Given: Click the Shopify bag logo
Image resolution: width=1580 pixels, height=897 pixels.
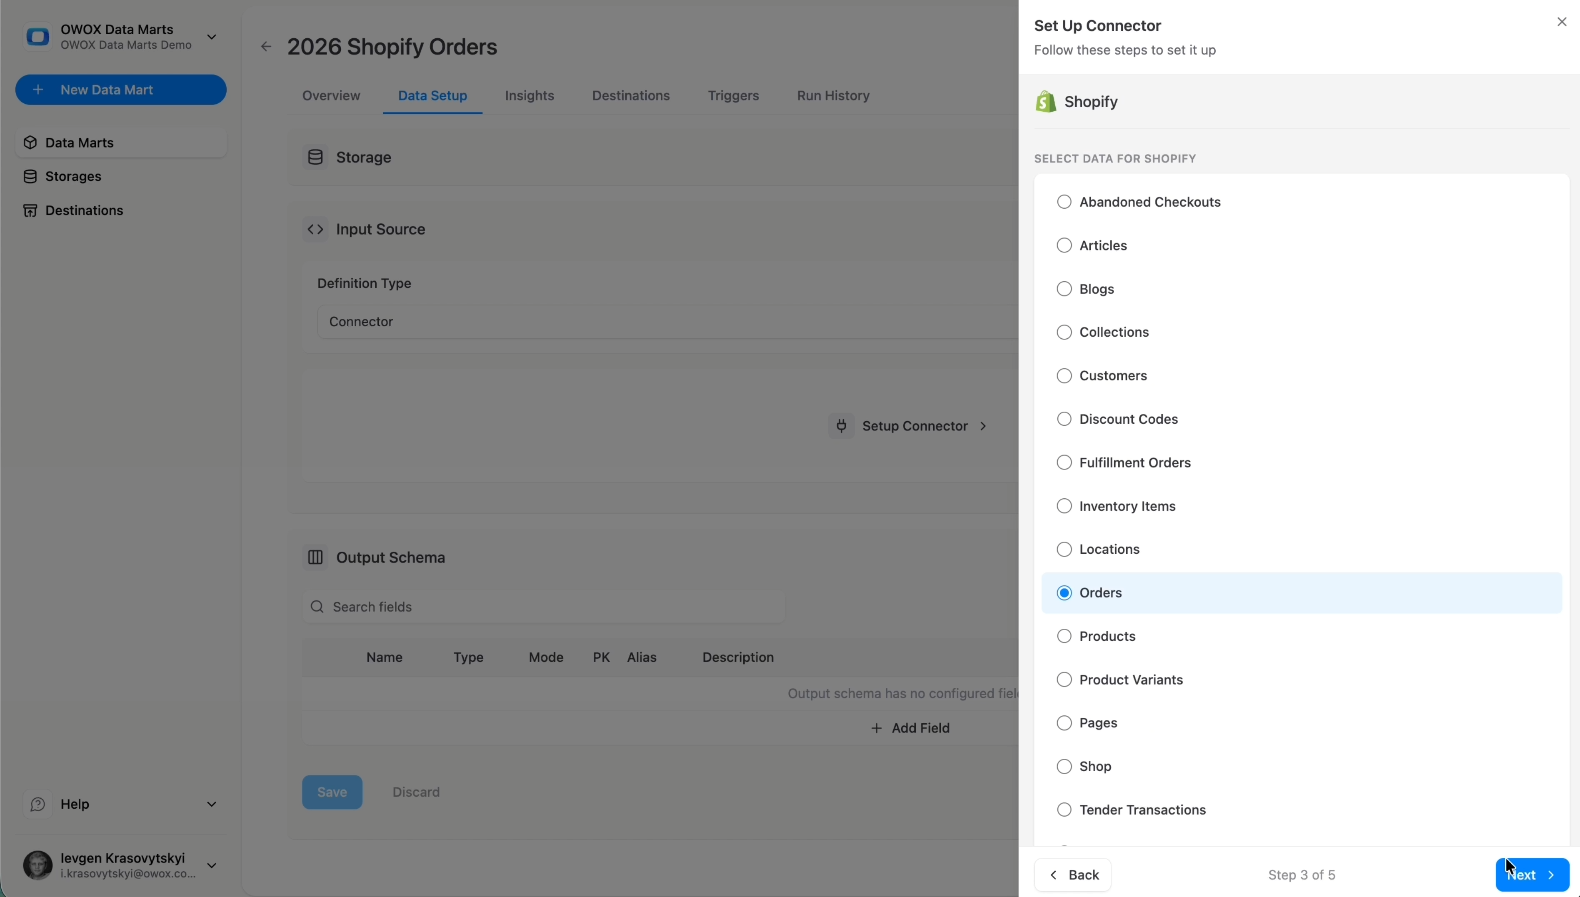Looking at the screenshot, I should pos(1046,102).
